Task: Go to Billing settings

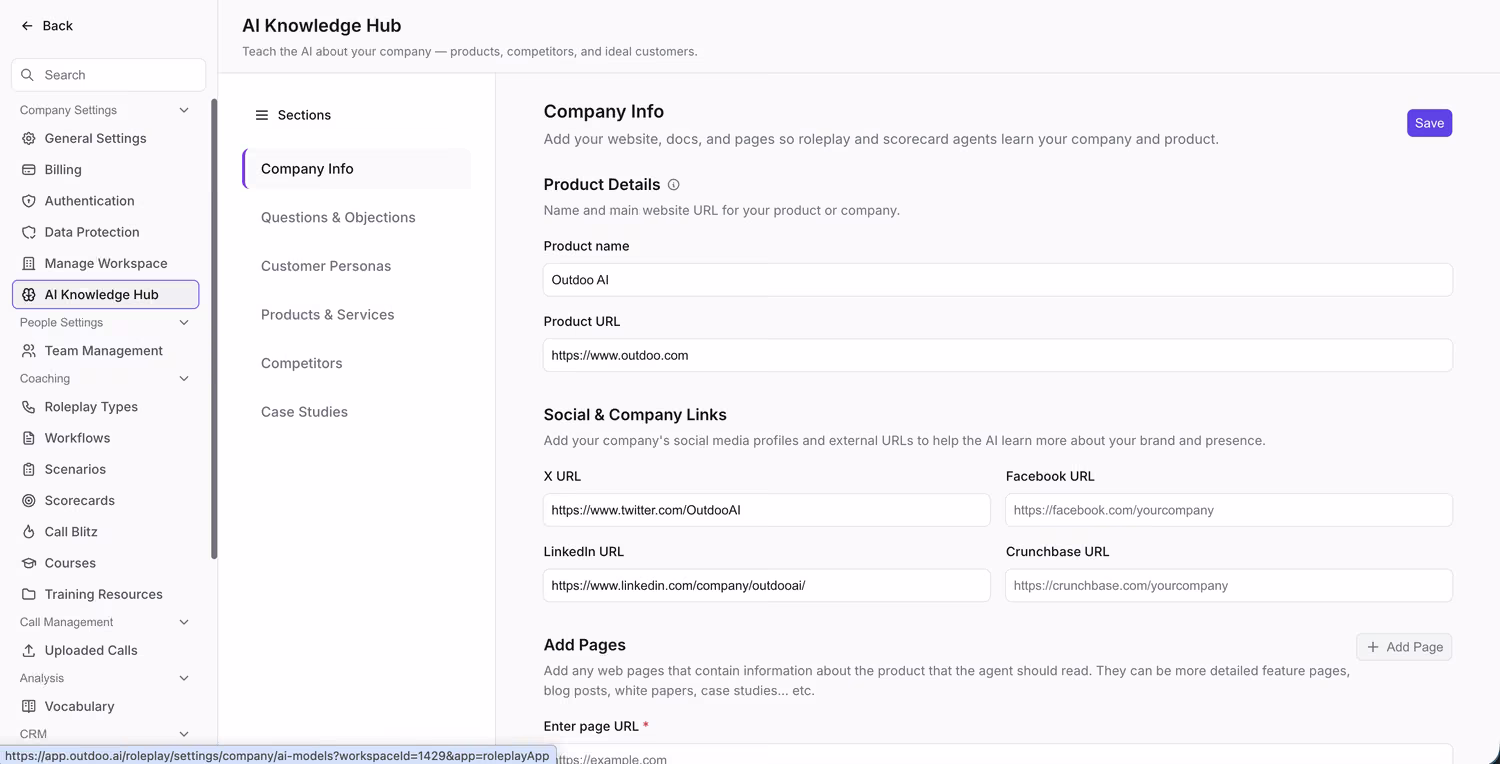Action: click(x=106, y=170)
